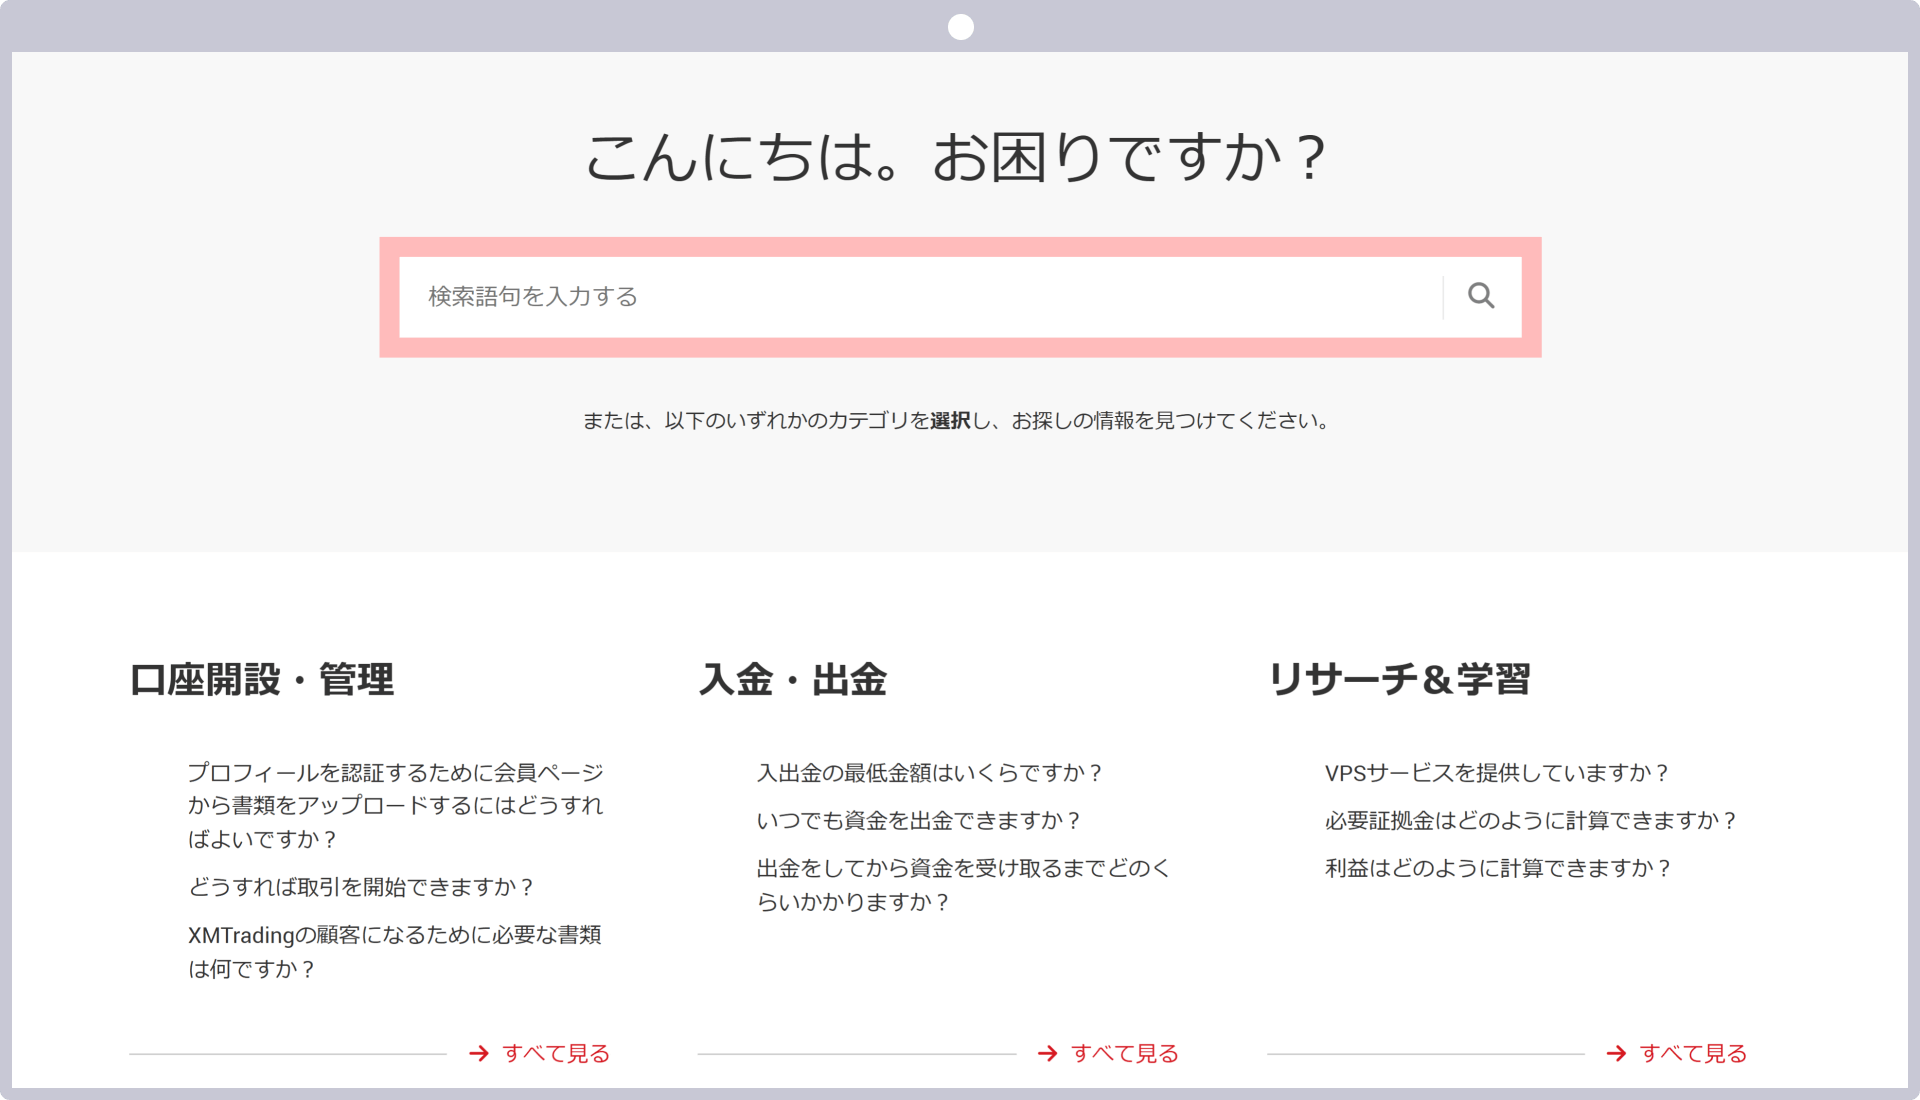Open the 入金・出金 category
Viewport: 1920px width, 1100px height.
(x=795, y=681)
